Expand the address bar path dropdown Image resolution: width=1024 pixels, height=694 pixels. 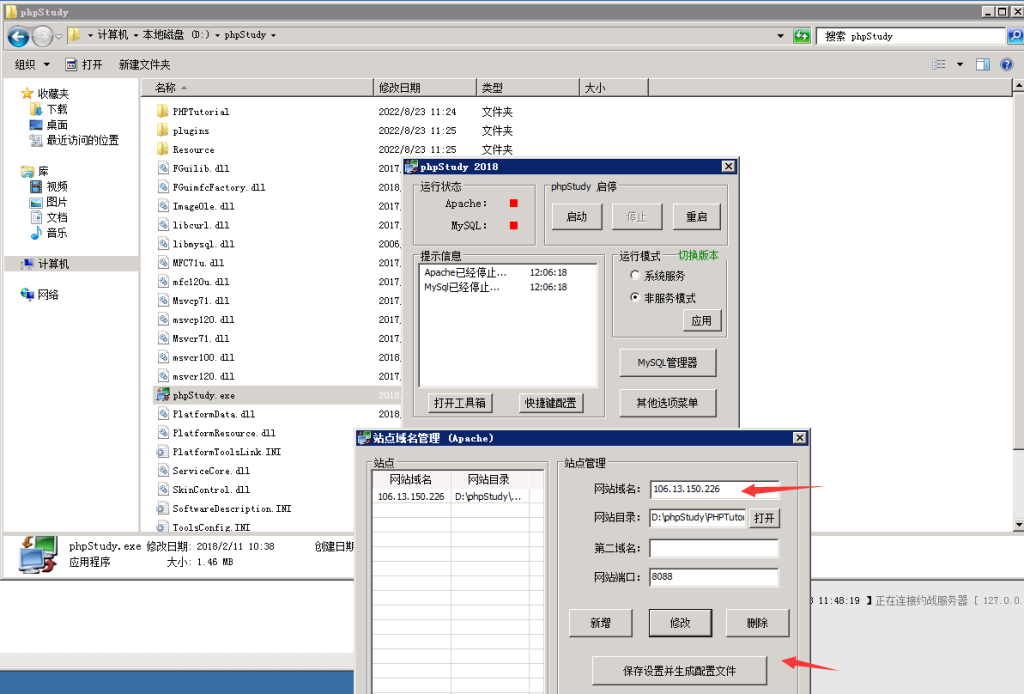780,35
